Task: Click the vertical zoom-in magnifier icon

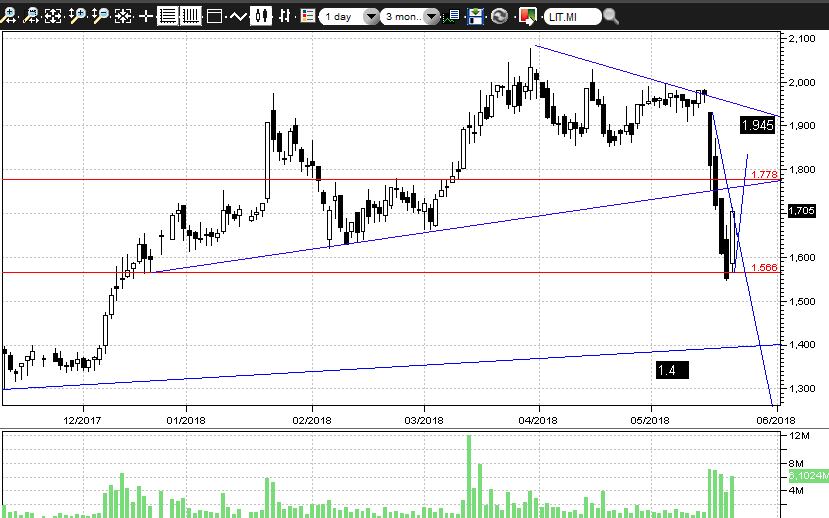Action: [x=78, y=16]
